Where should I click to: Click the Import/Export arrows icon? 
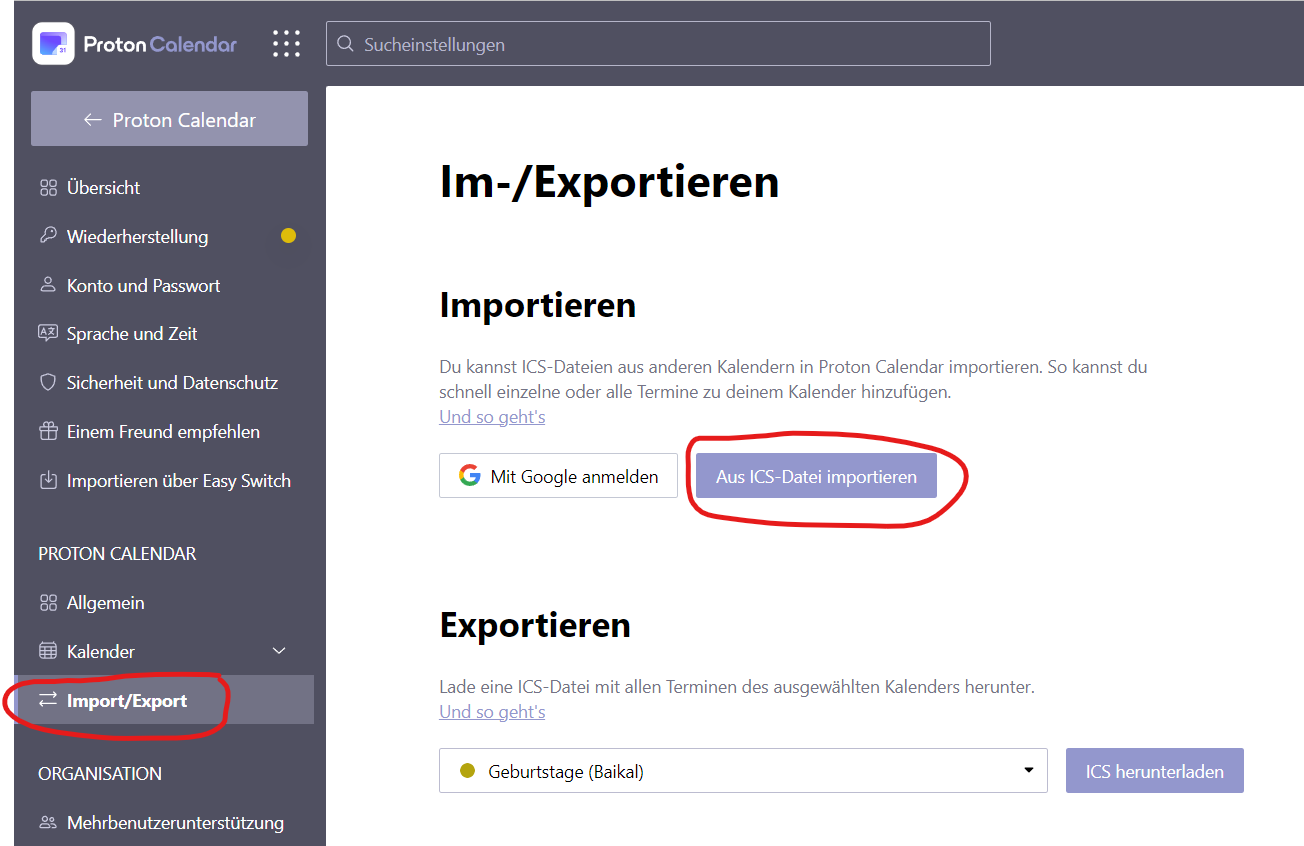point(48,700)
